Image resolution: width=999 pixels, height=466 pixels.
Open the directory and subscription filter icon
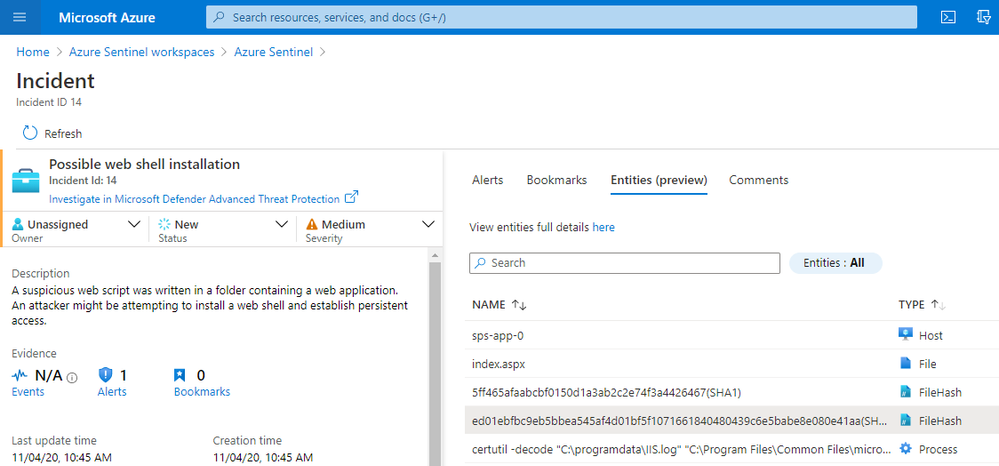coord(984,17)
